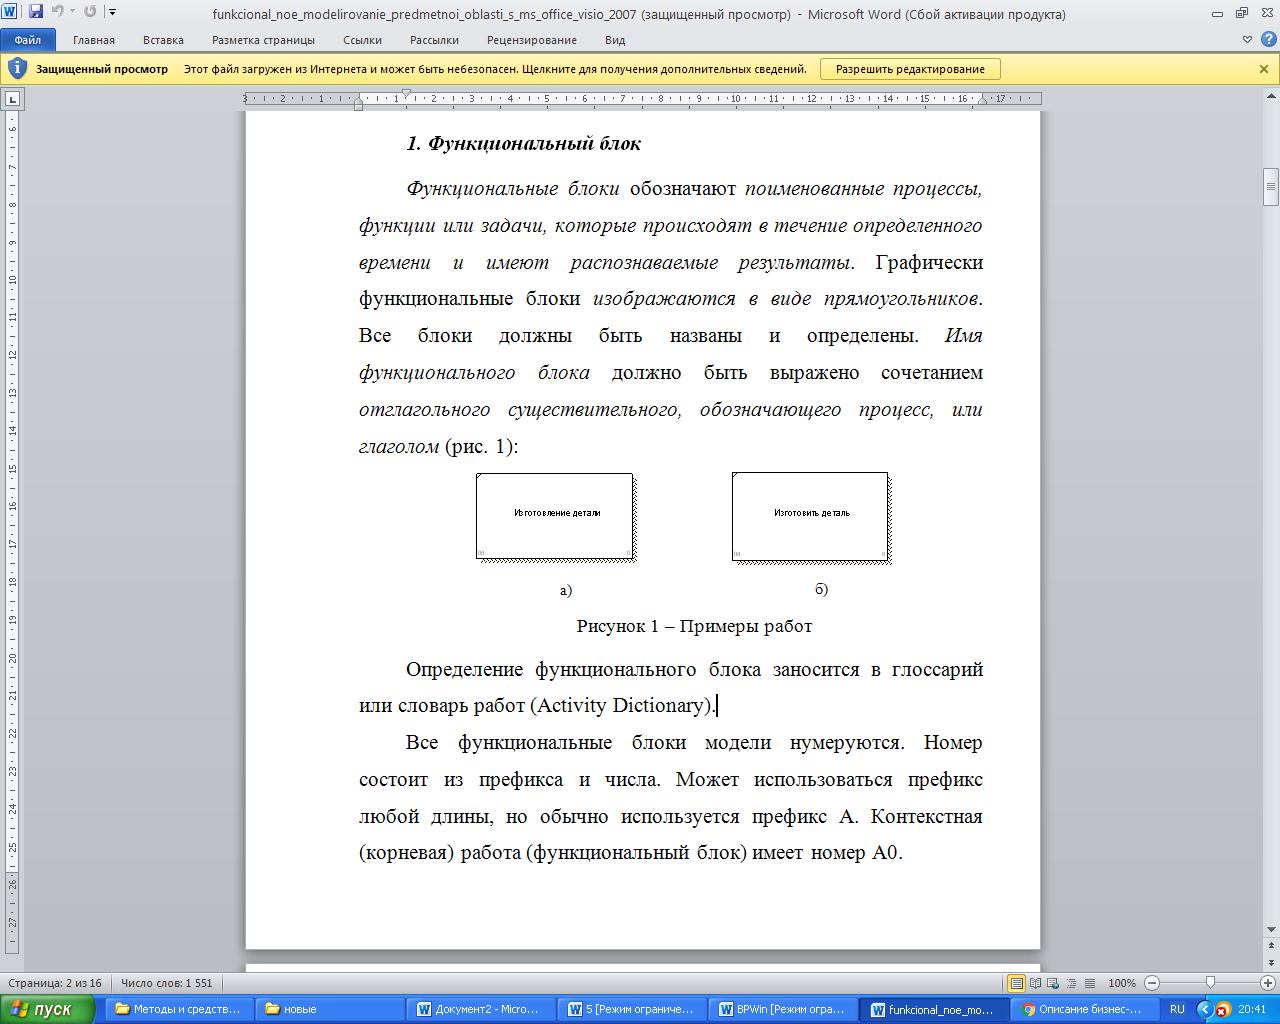Viewport: 1280px width, 1024px height.
Task: Click the 100% zoom level button
Action: [x=1122, y=983]
